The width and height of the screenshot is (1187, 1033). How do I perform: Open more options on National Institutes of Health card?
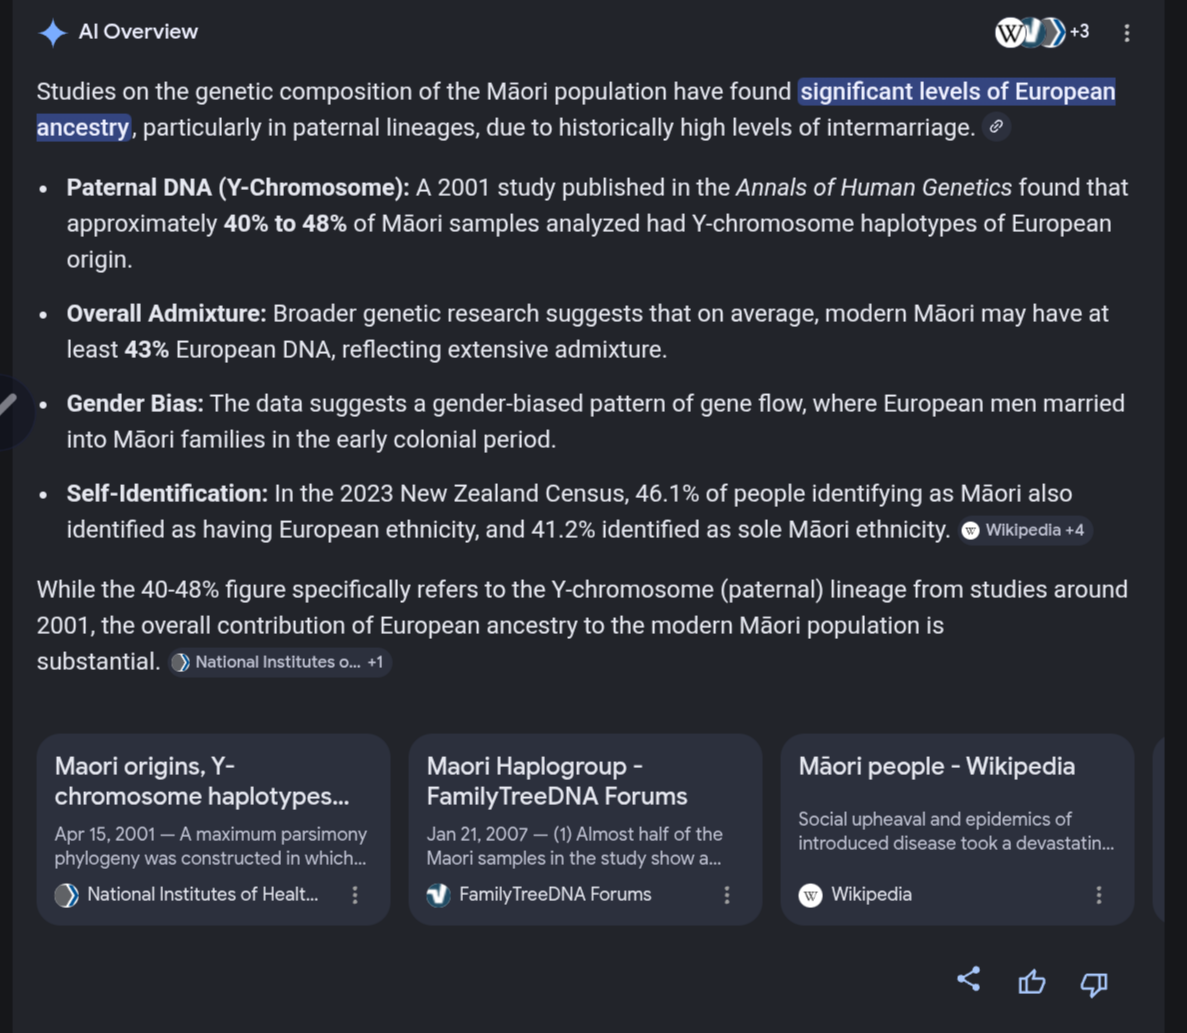355,895
